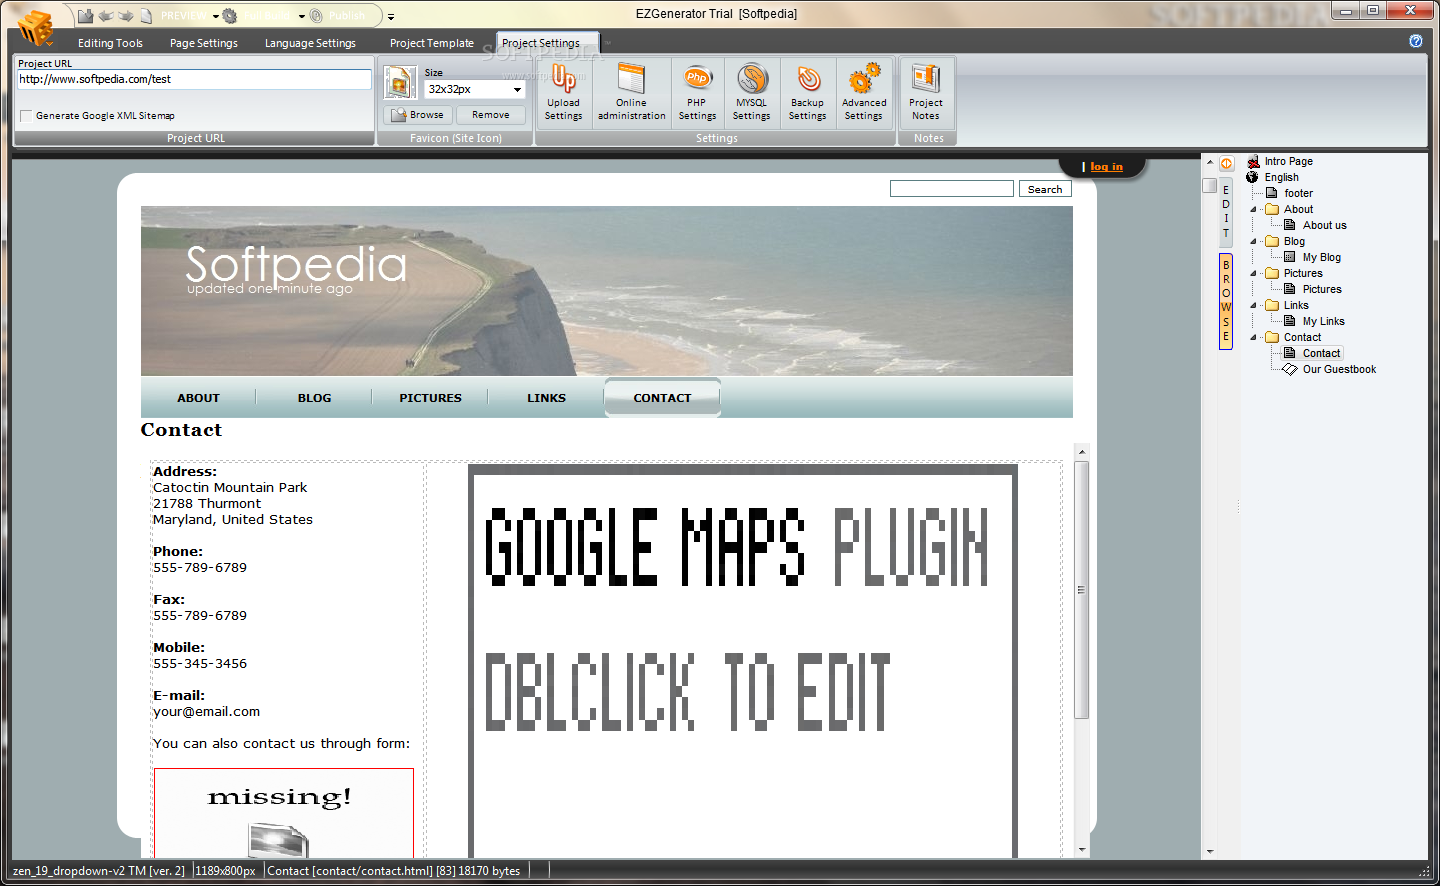Click into the Project URL field
Screen dimensions: 1440x886
pyautogui.click(x=194, y=79)
